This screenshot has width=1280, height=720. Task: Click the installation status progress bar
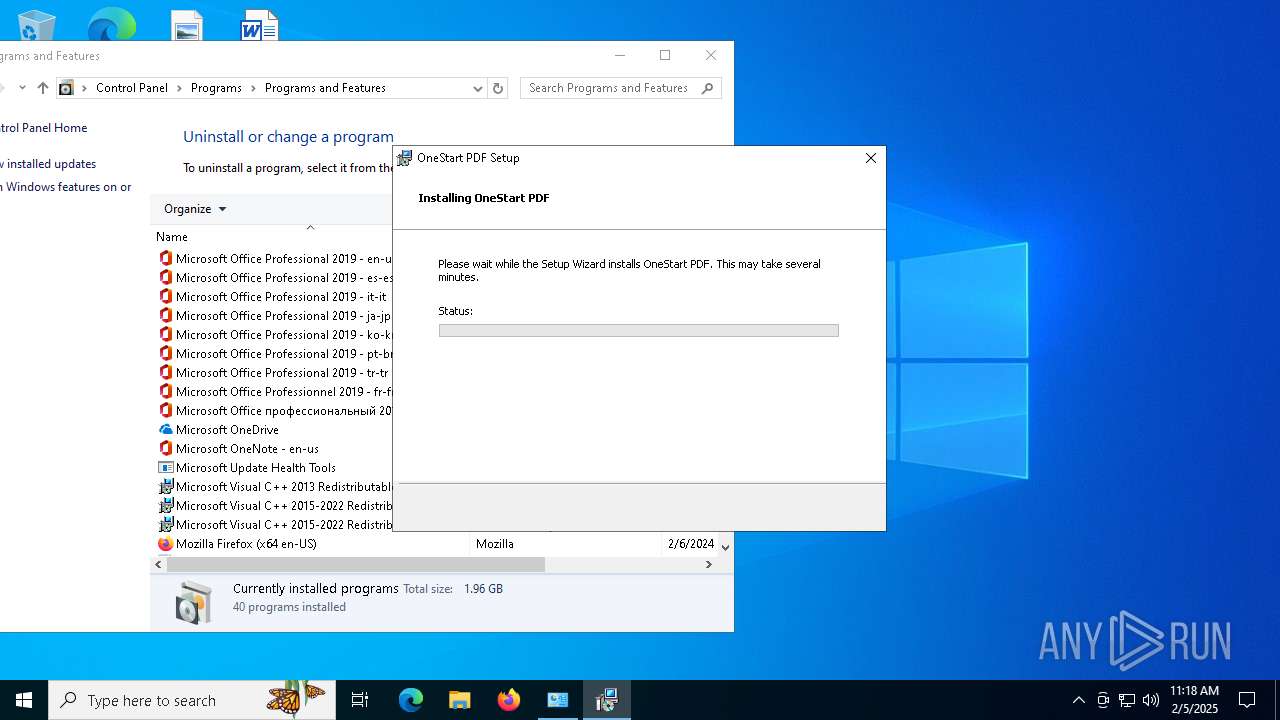[638, 330]
